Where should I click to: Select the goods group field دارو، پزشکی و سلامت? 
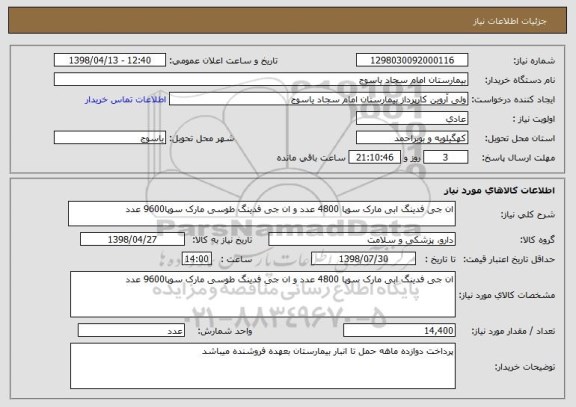(362, 239)
